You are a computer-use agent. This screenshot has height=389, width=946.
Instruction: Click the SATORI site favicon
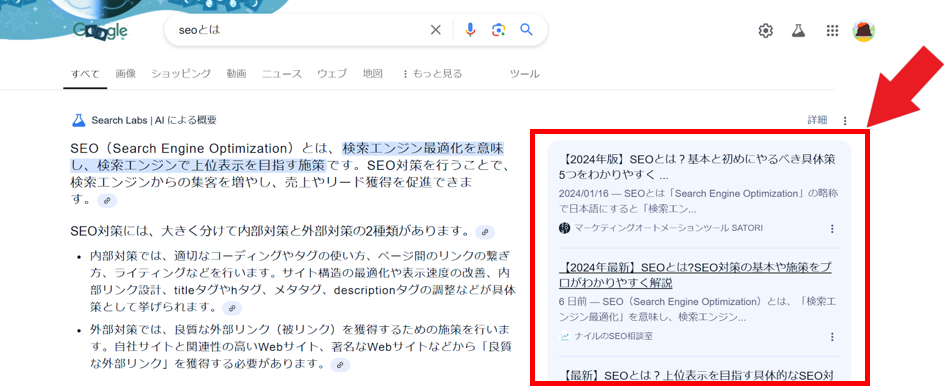tap(565, 228)
